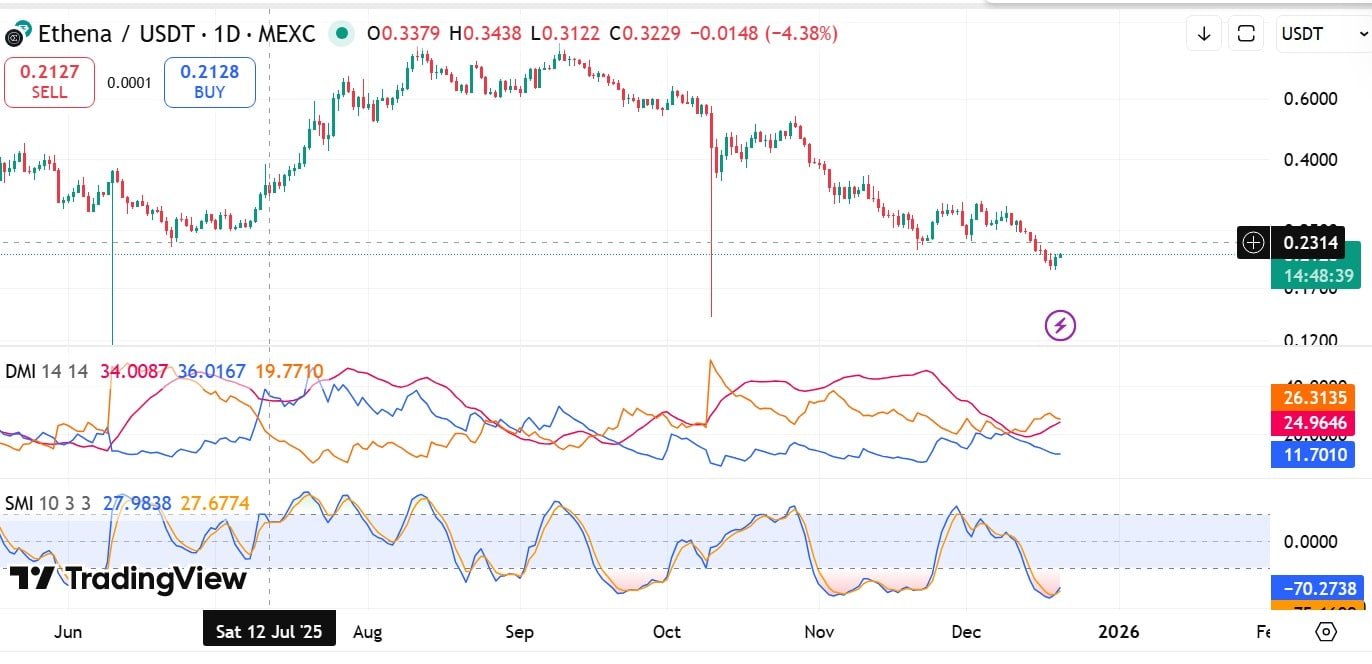
Task: Click the TradingView logo
Action: tap(128, 579)
